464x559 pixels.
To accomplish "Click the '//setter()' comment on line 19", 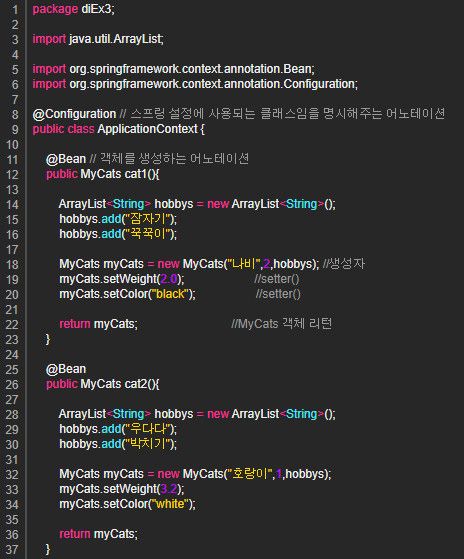I will 277,279.
